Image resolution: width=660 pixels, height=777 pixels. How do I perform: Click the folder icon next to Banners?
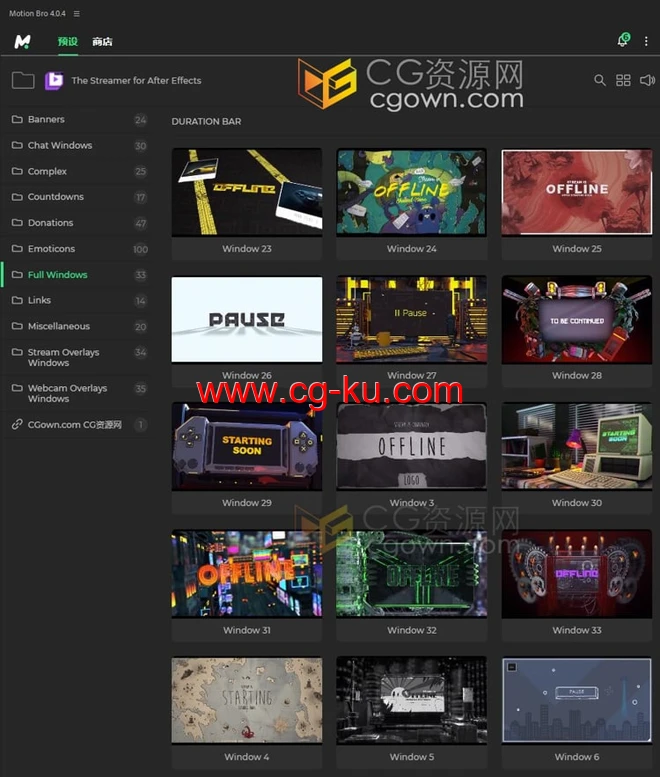click(x=17, y=119)
